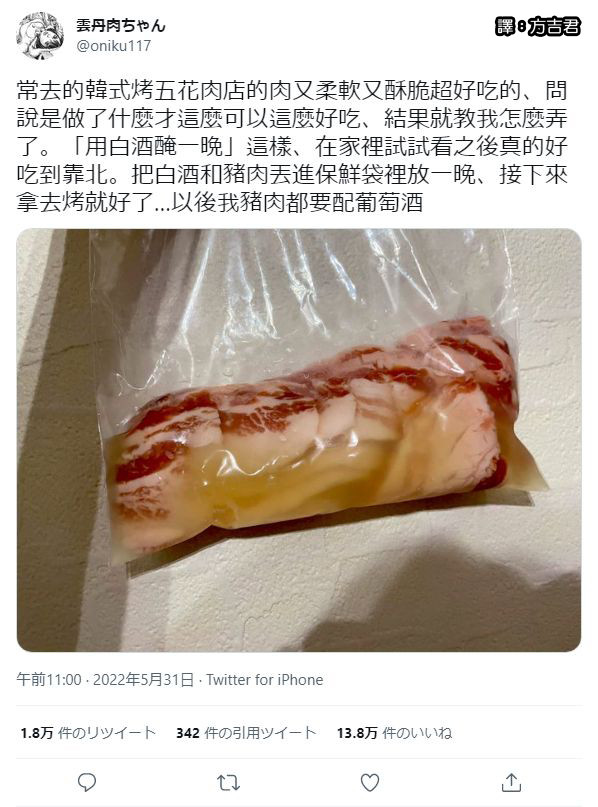Click the tweet's last line ending 葡萄酒
Screen dimensions: 598x807
220,203
